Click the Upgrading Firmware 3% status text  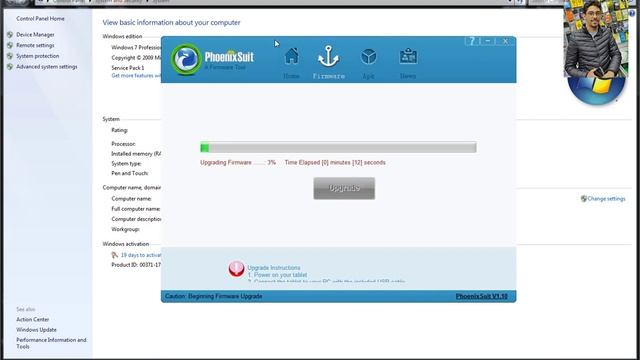tap(238, 162)
